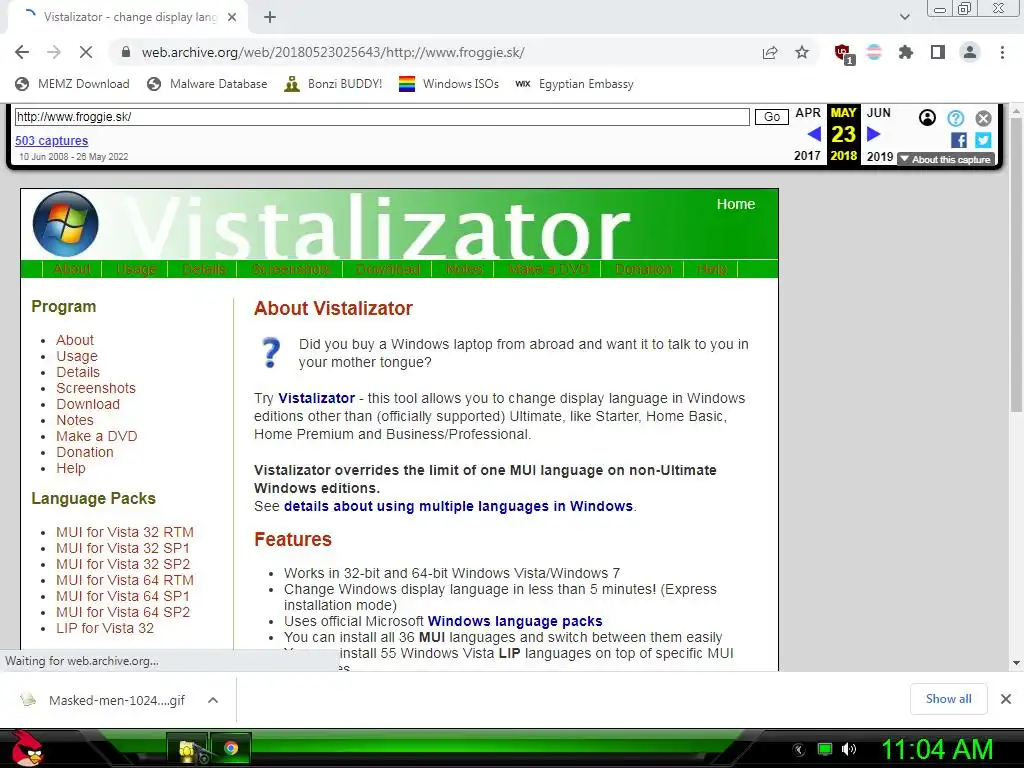Expand Masked-men gif download options chevron

[x=212, y=700]
